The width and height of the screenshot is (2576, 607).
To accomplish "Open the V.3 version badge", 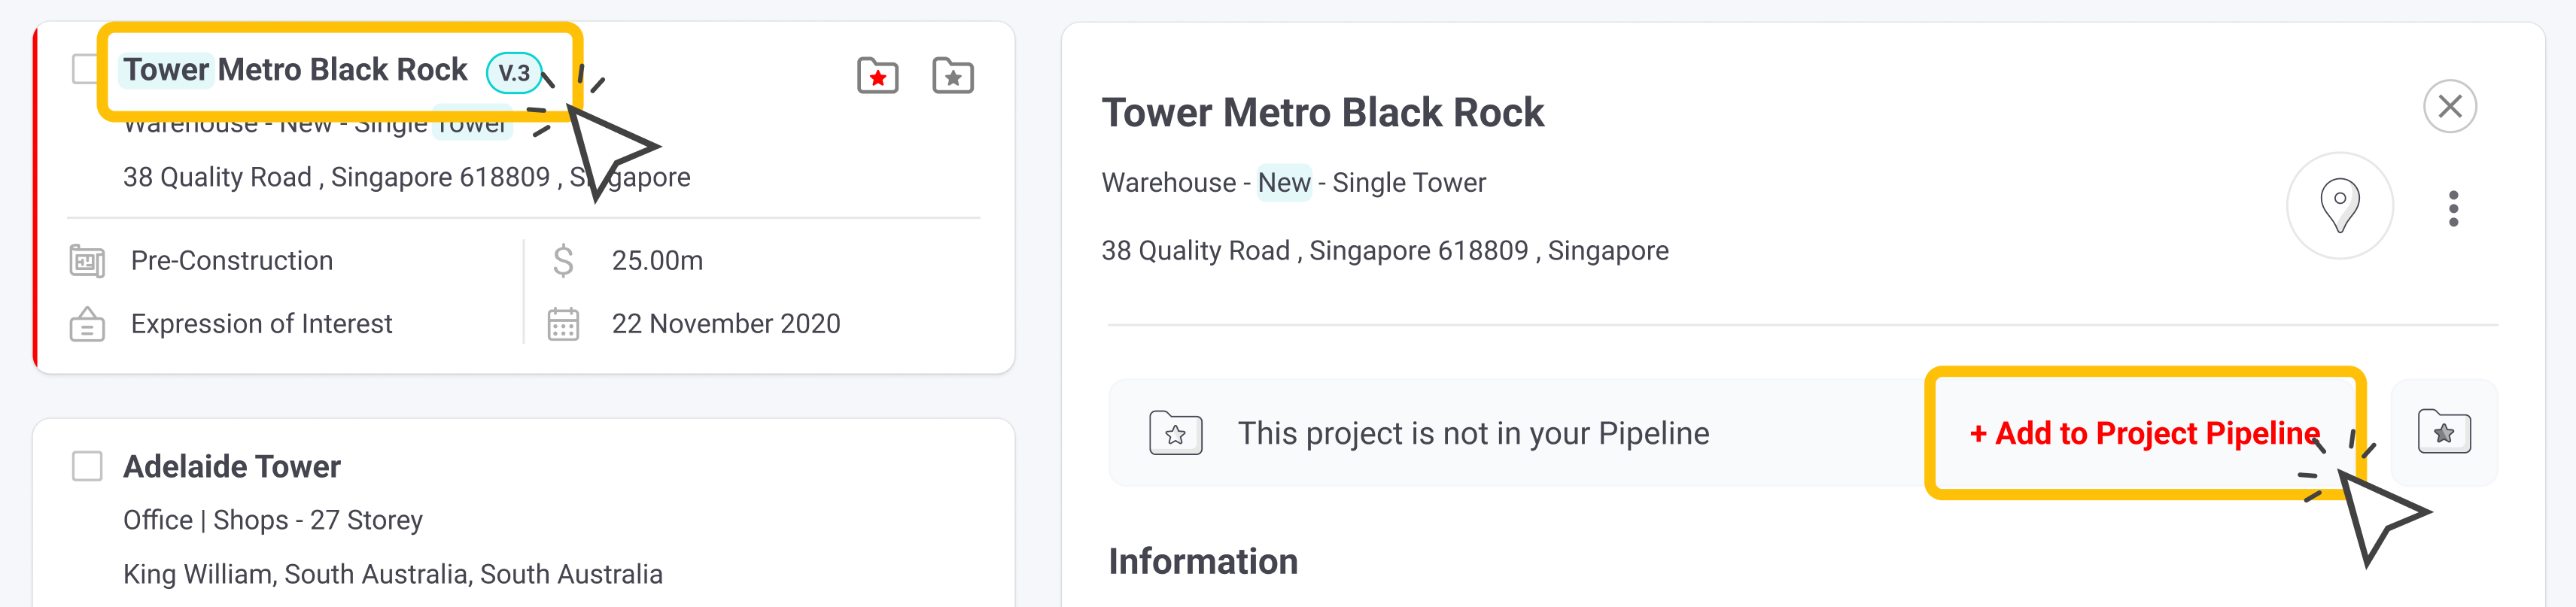I will (x=513, y=72).
